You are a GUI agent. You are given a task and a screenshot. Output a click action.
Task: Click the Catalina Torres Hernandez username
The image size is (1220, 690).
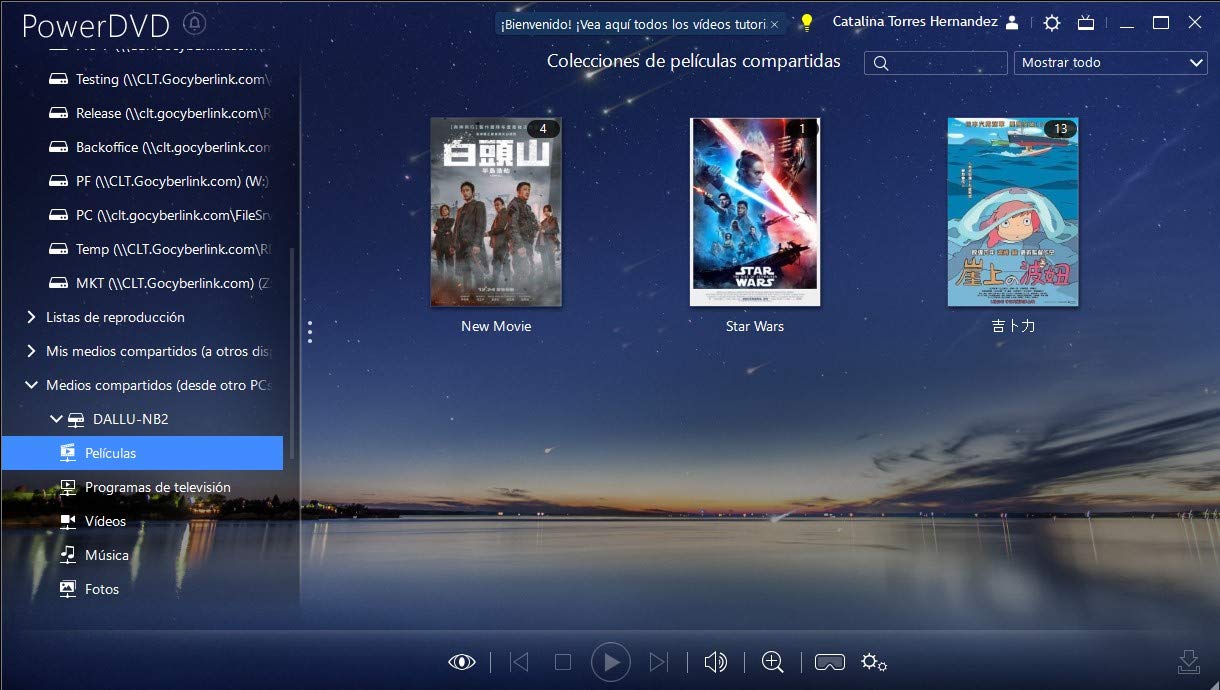pos(915,22)
